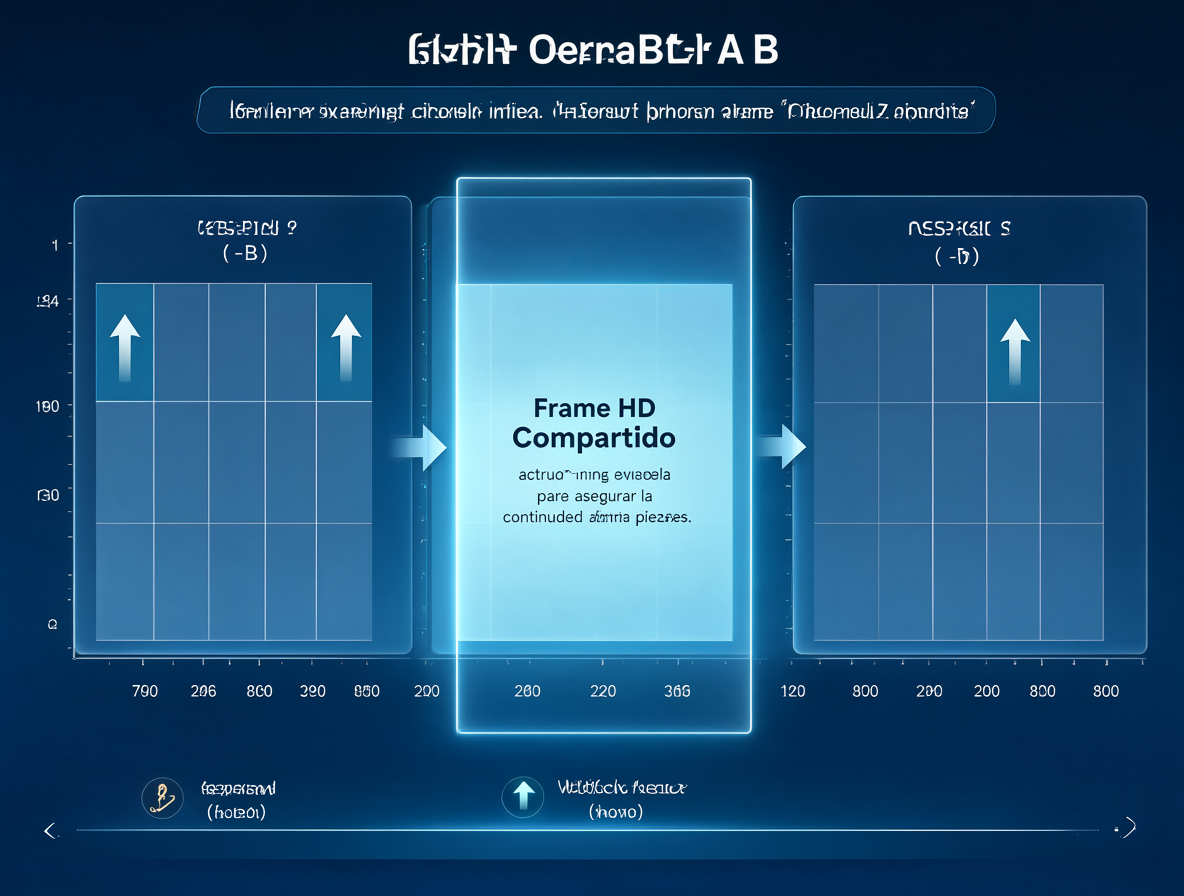
Task: Click the right arrow between left panel and center frame
Action: 420,448
